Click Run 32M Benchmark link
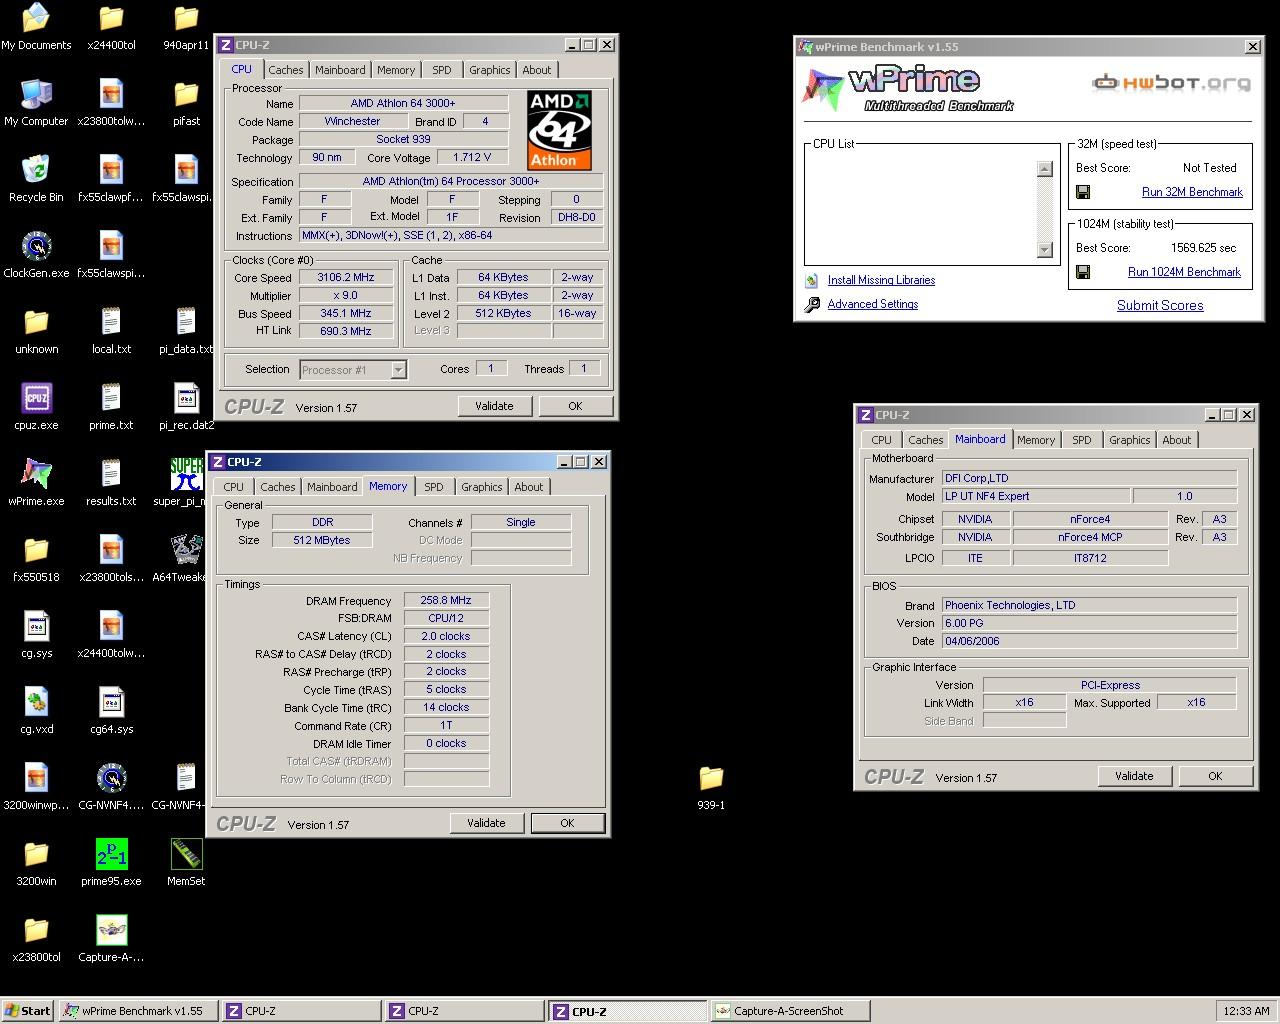 click(1192, 192)
